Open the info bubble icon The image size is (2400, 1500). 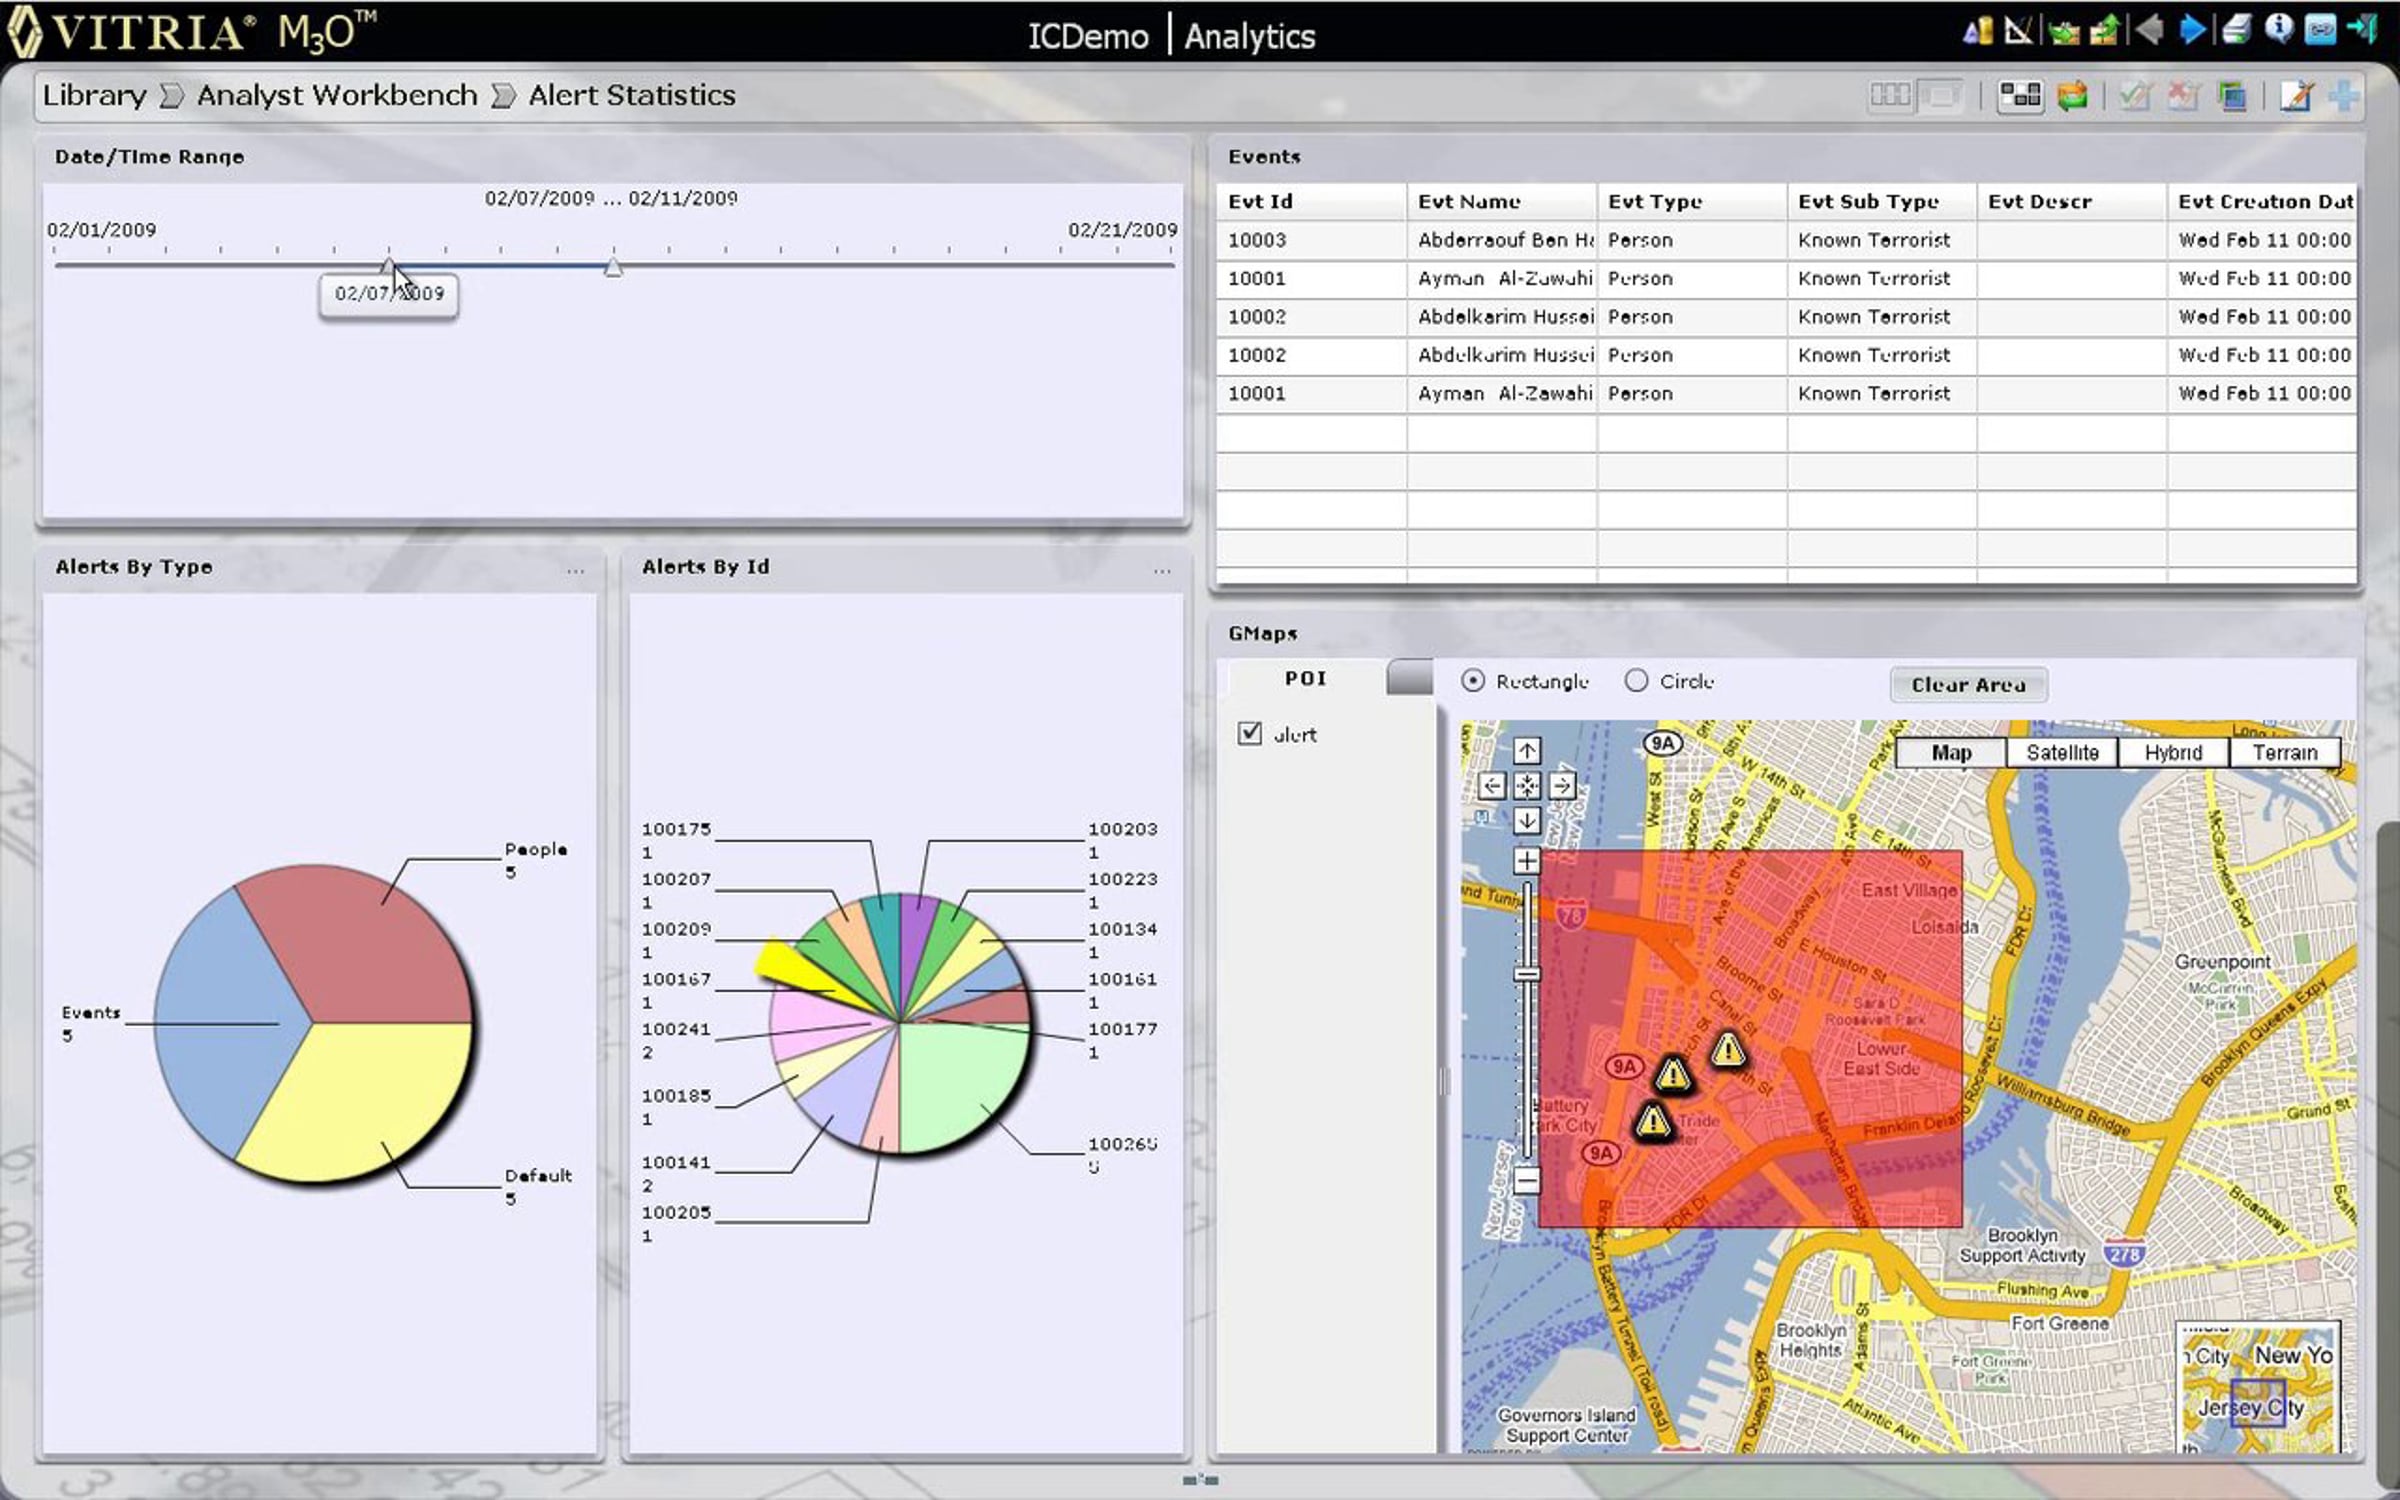coord(2279,30)
